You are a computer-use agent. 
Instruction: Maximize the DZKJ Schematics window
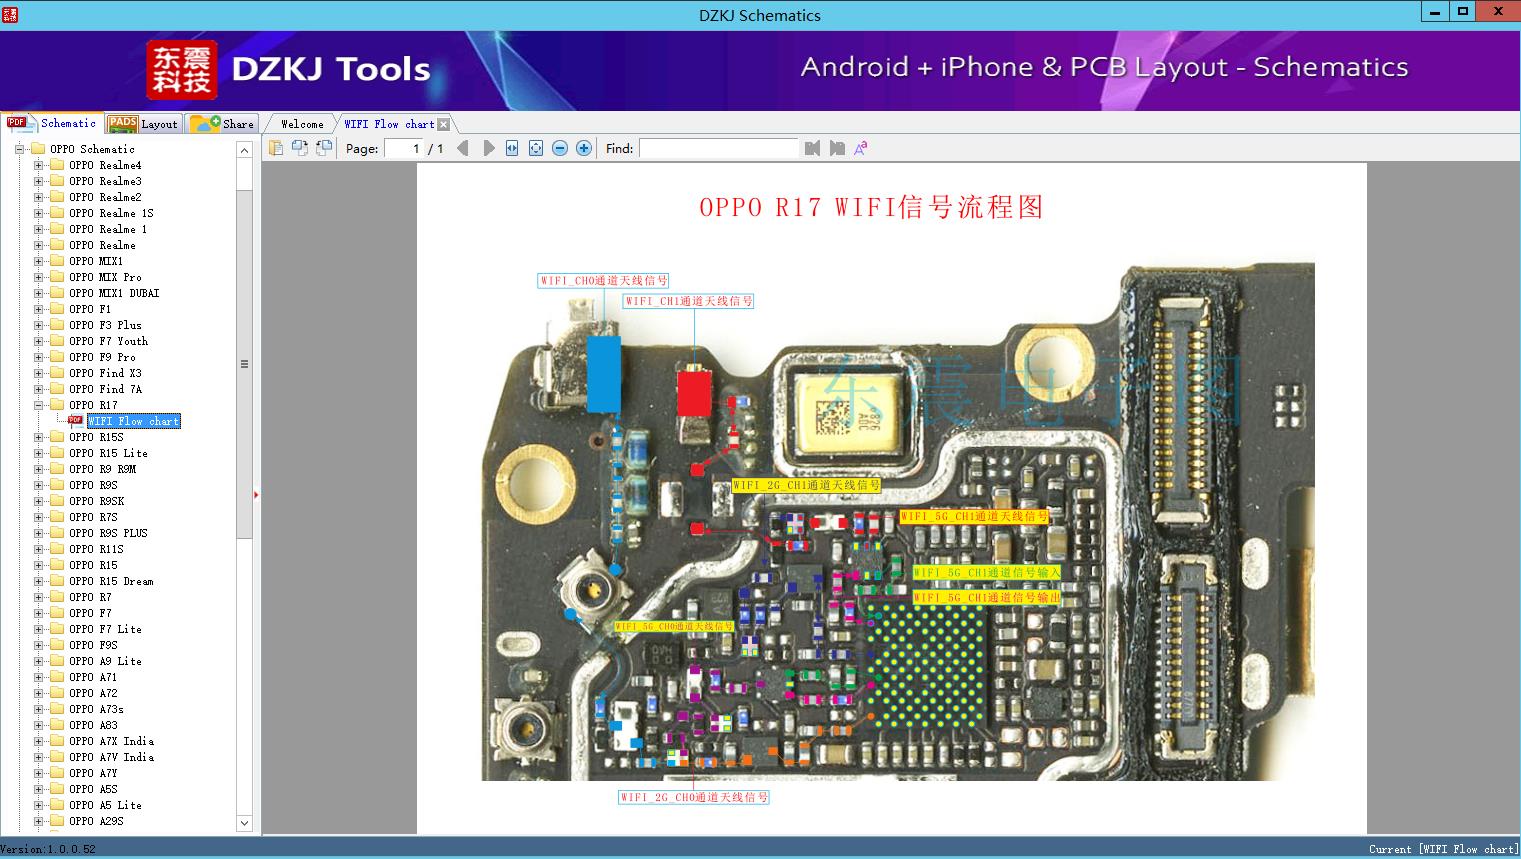[1463, 12]
